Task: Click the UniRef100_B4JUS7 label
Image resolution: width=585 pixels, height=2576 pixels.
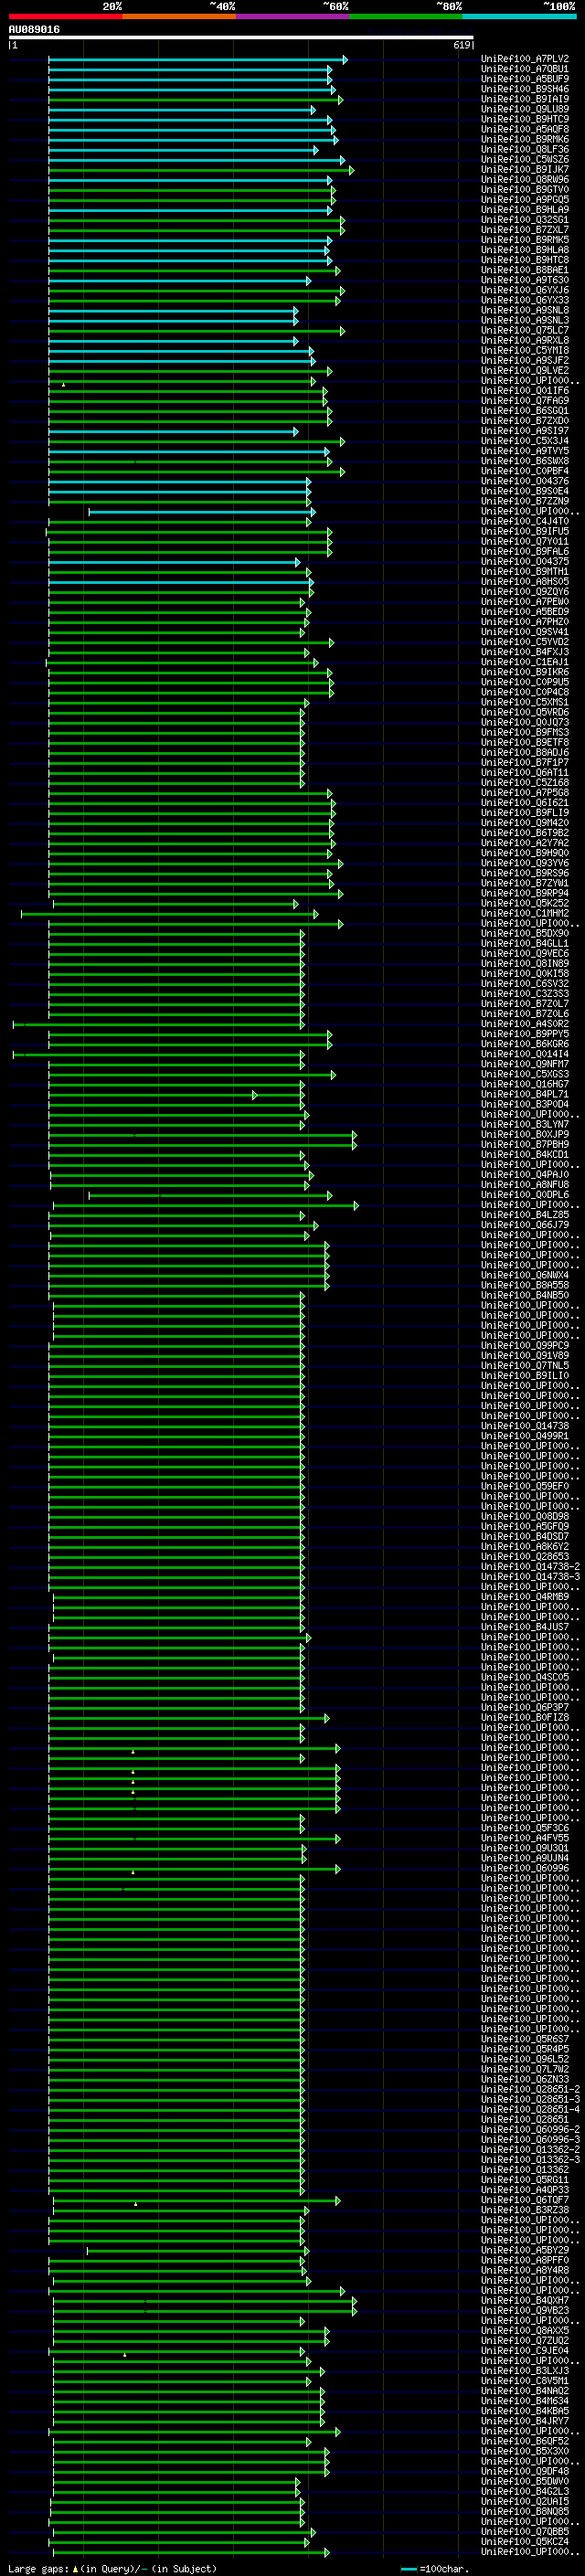Action: click(525, 1628)
